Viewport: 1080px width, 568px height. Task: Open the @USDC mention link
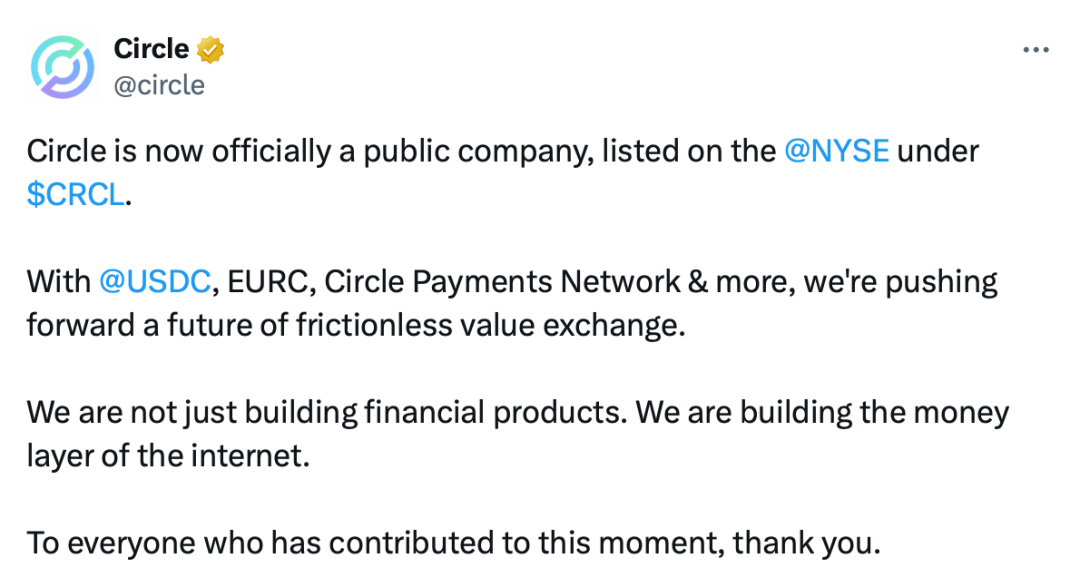155,282
